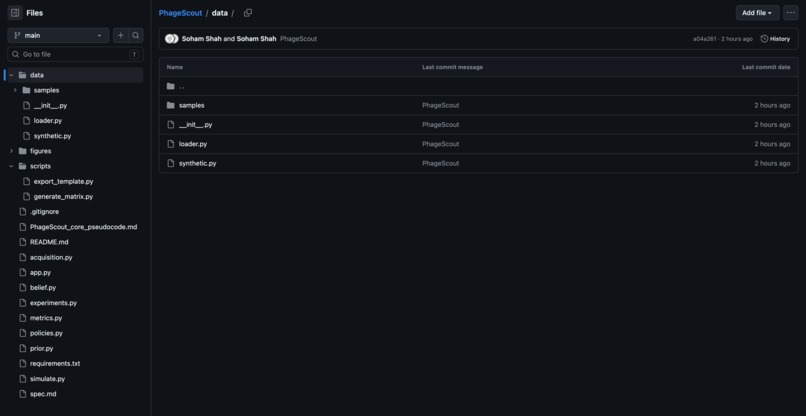
Task: Open prior.py in the tree
Action: click(x=41, y=348)
